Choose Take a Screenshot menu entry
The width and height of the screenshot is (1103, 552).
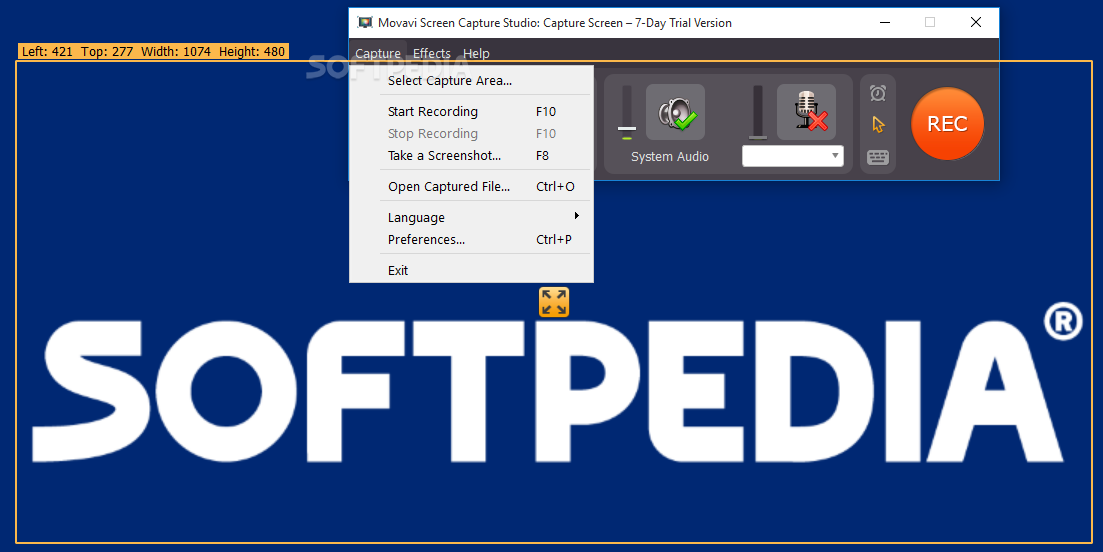[471, 155]
